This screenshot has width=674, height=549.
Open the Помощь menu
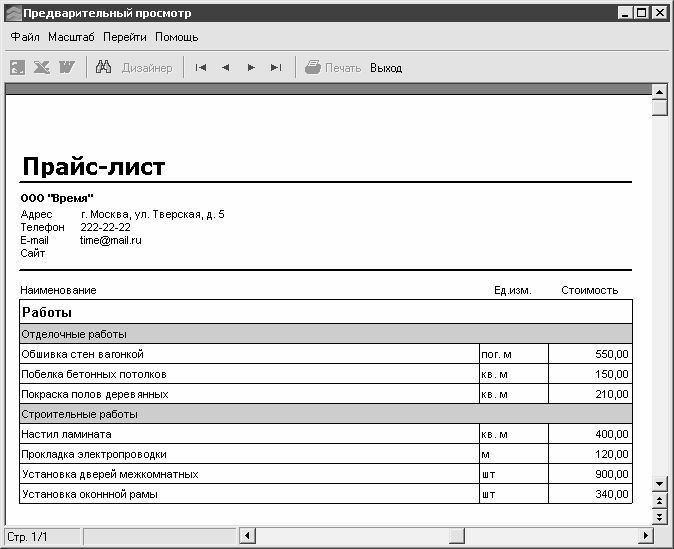(177, 37)
